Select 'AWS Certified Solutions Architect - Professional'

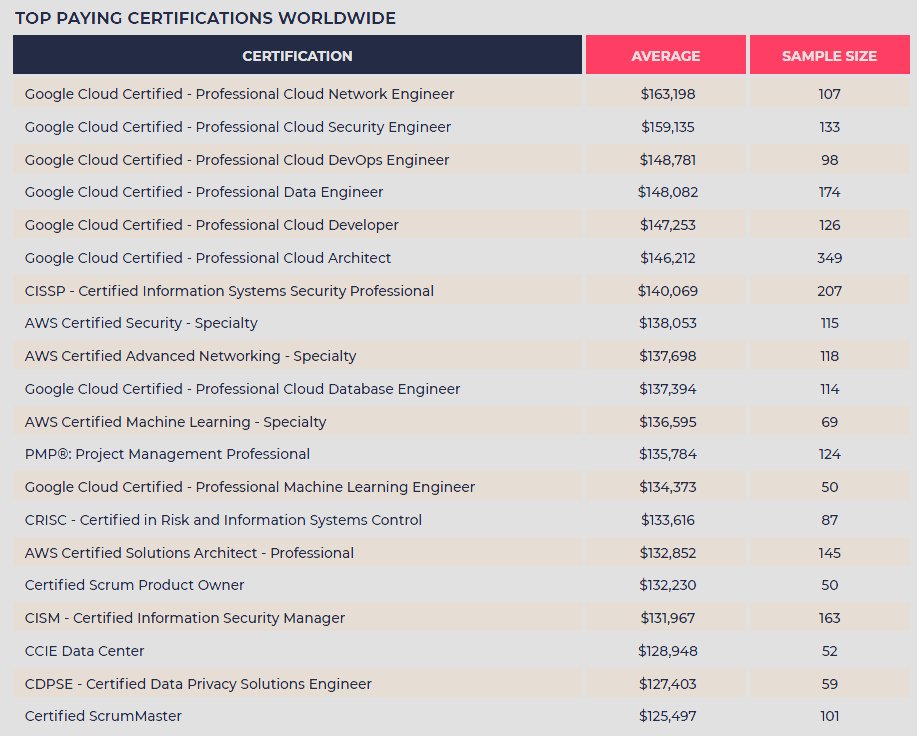pyautogui.click(x=189, y=552)
